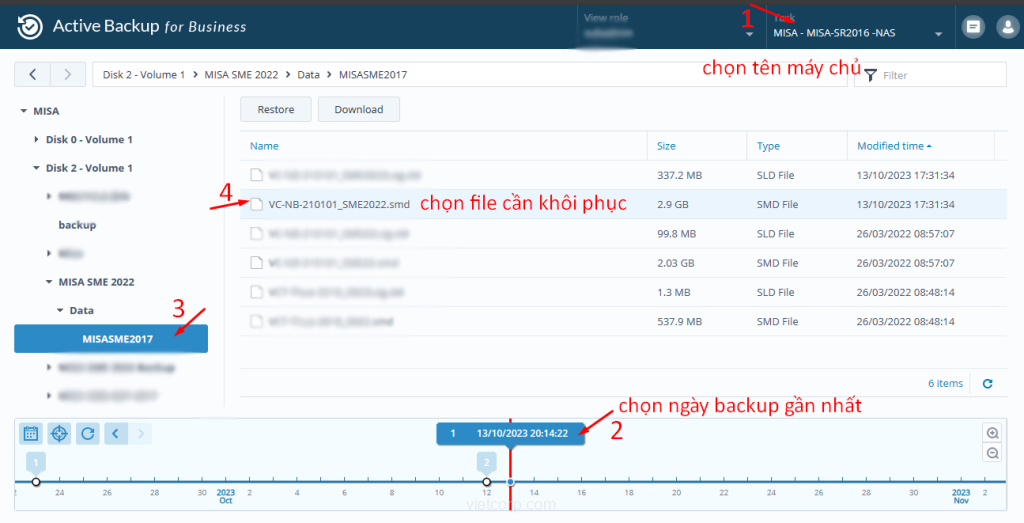Open the Task dropdown MISA-SR2016-NAS
The image size is (1024, 523).
point(856,33)
